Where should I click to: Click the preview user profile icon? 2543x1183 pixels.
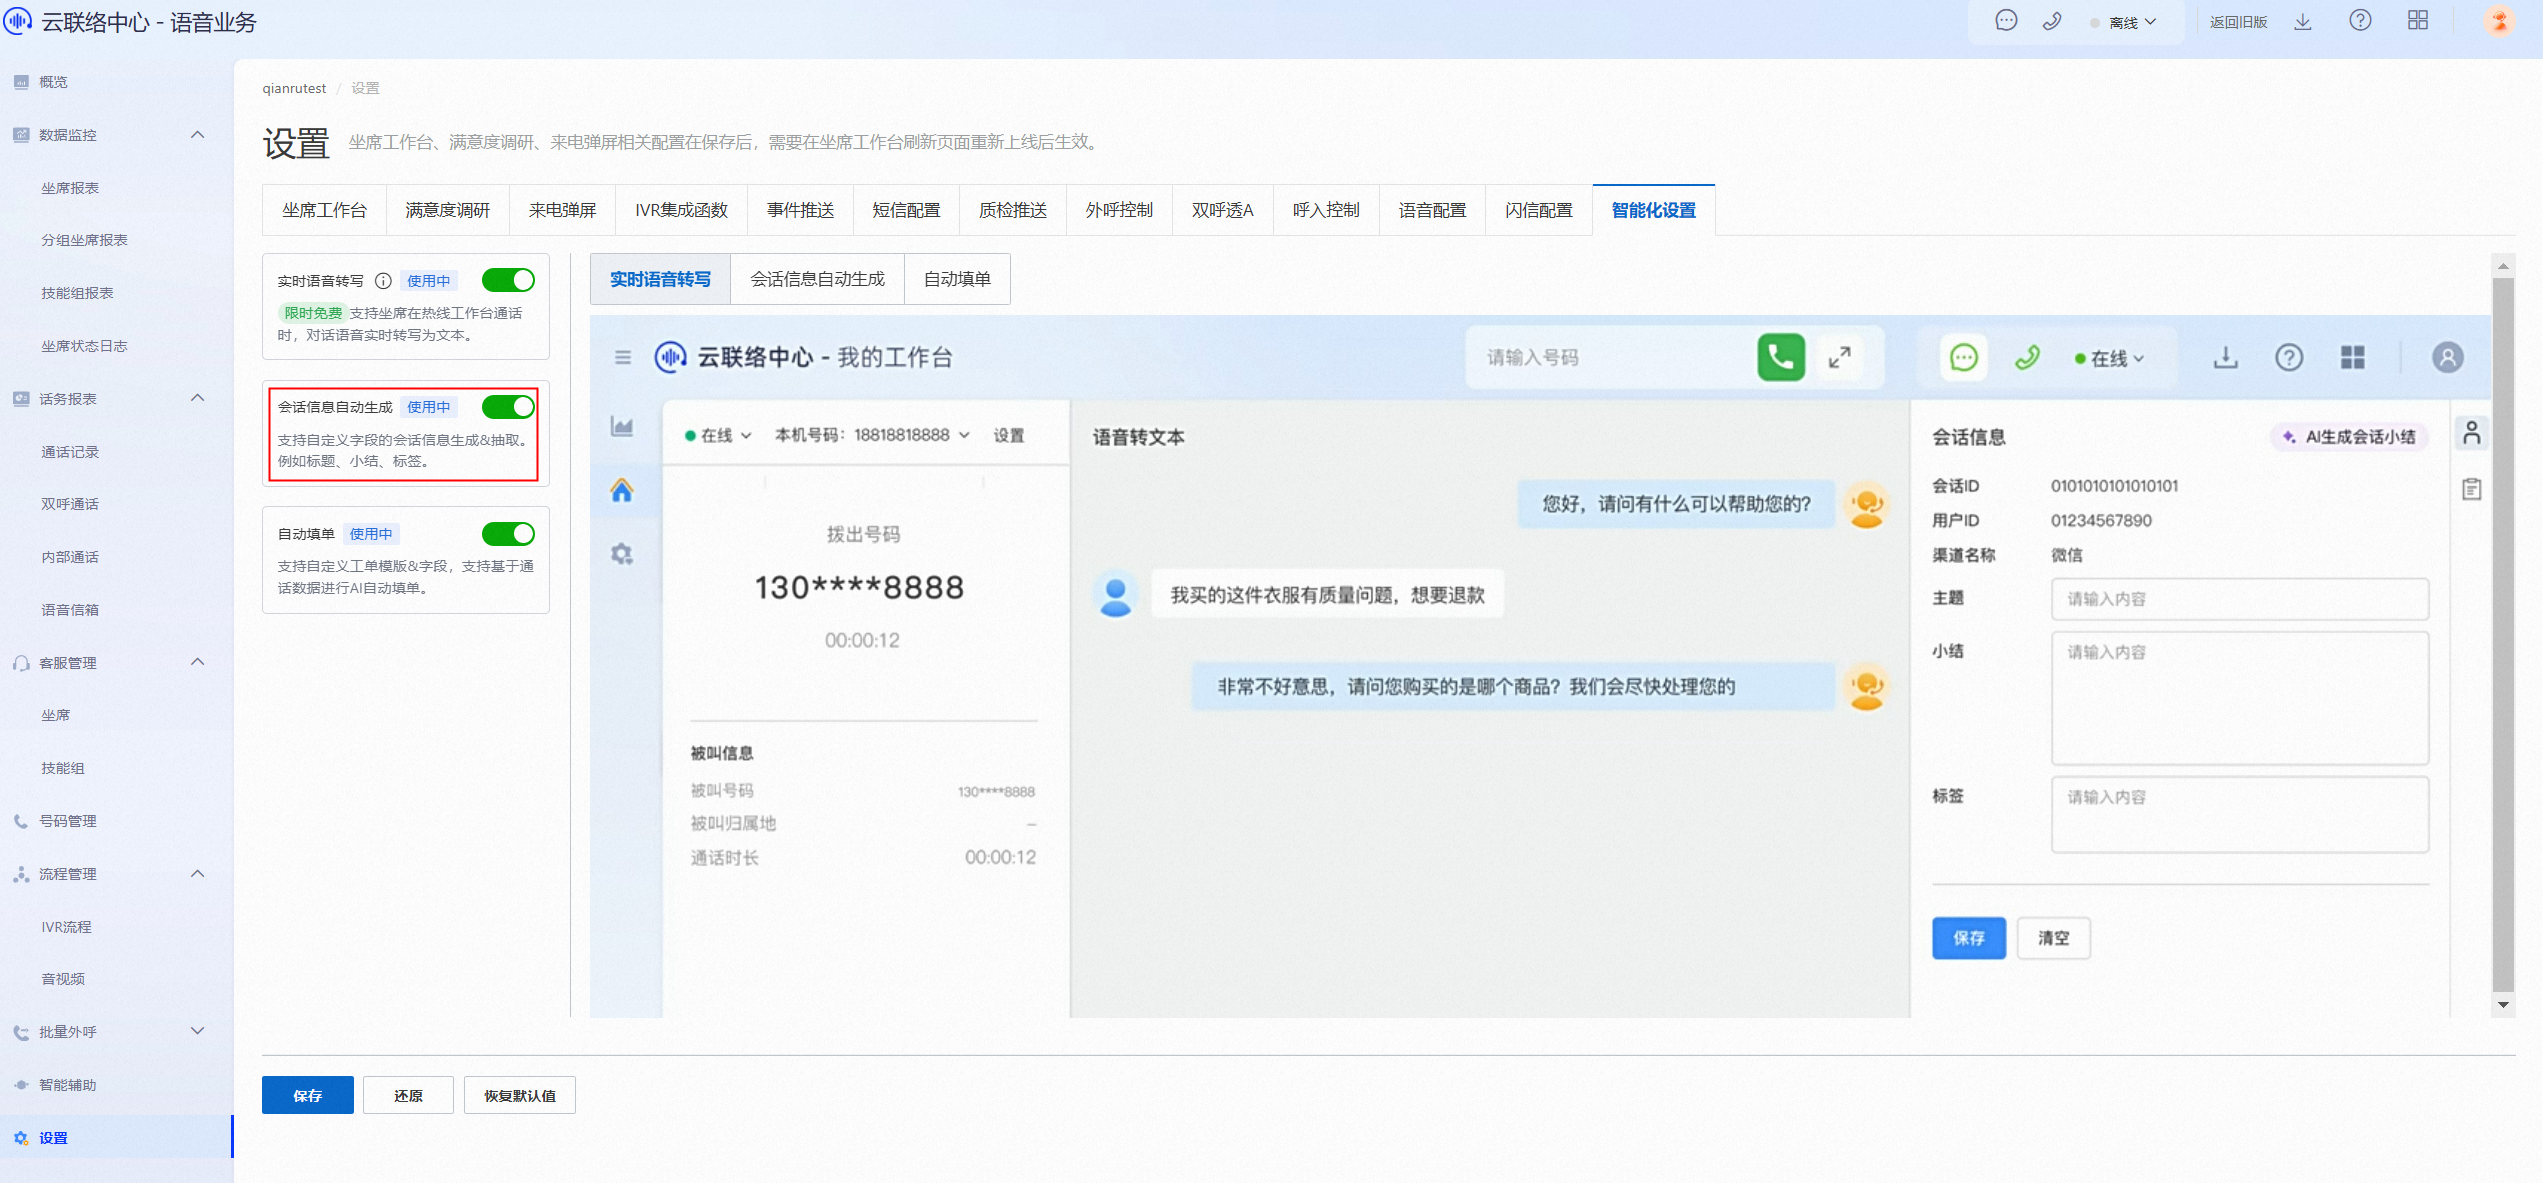point(2448,357)
